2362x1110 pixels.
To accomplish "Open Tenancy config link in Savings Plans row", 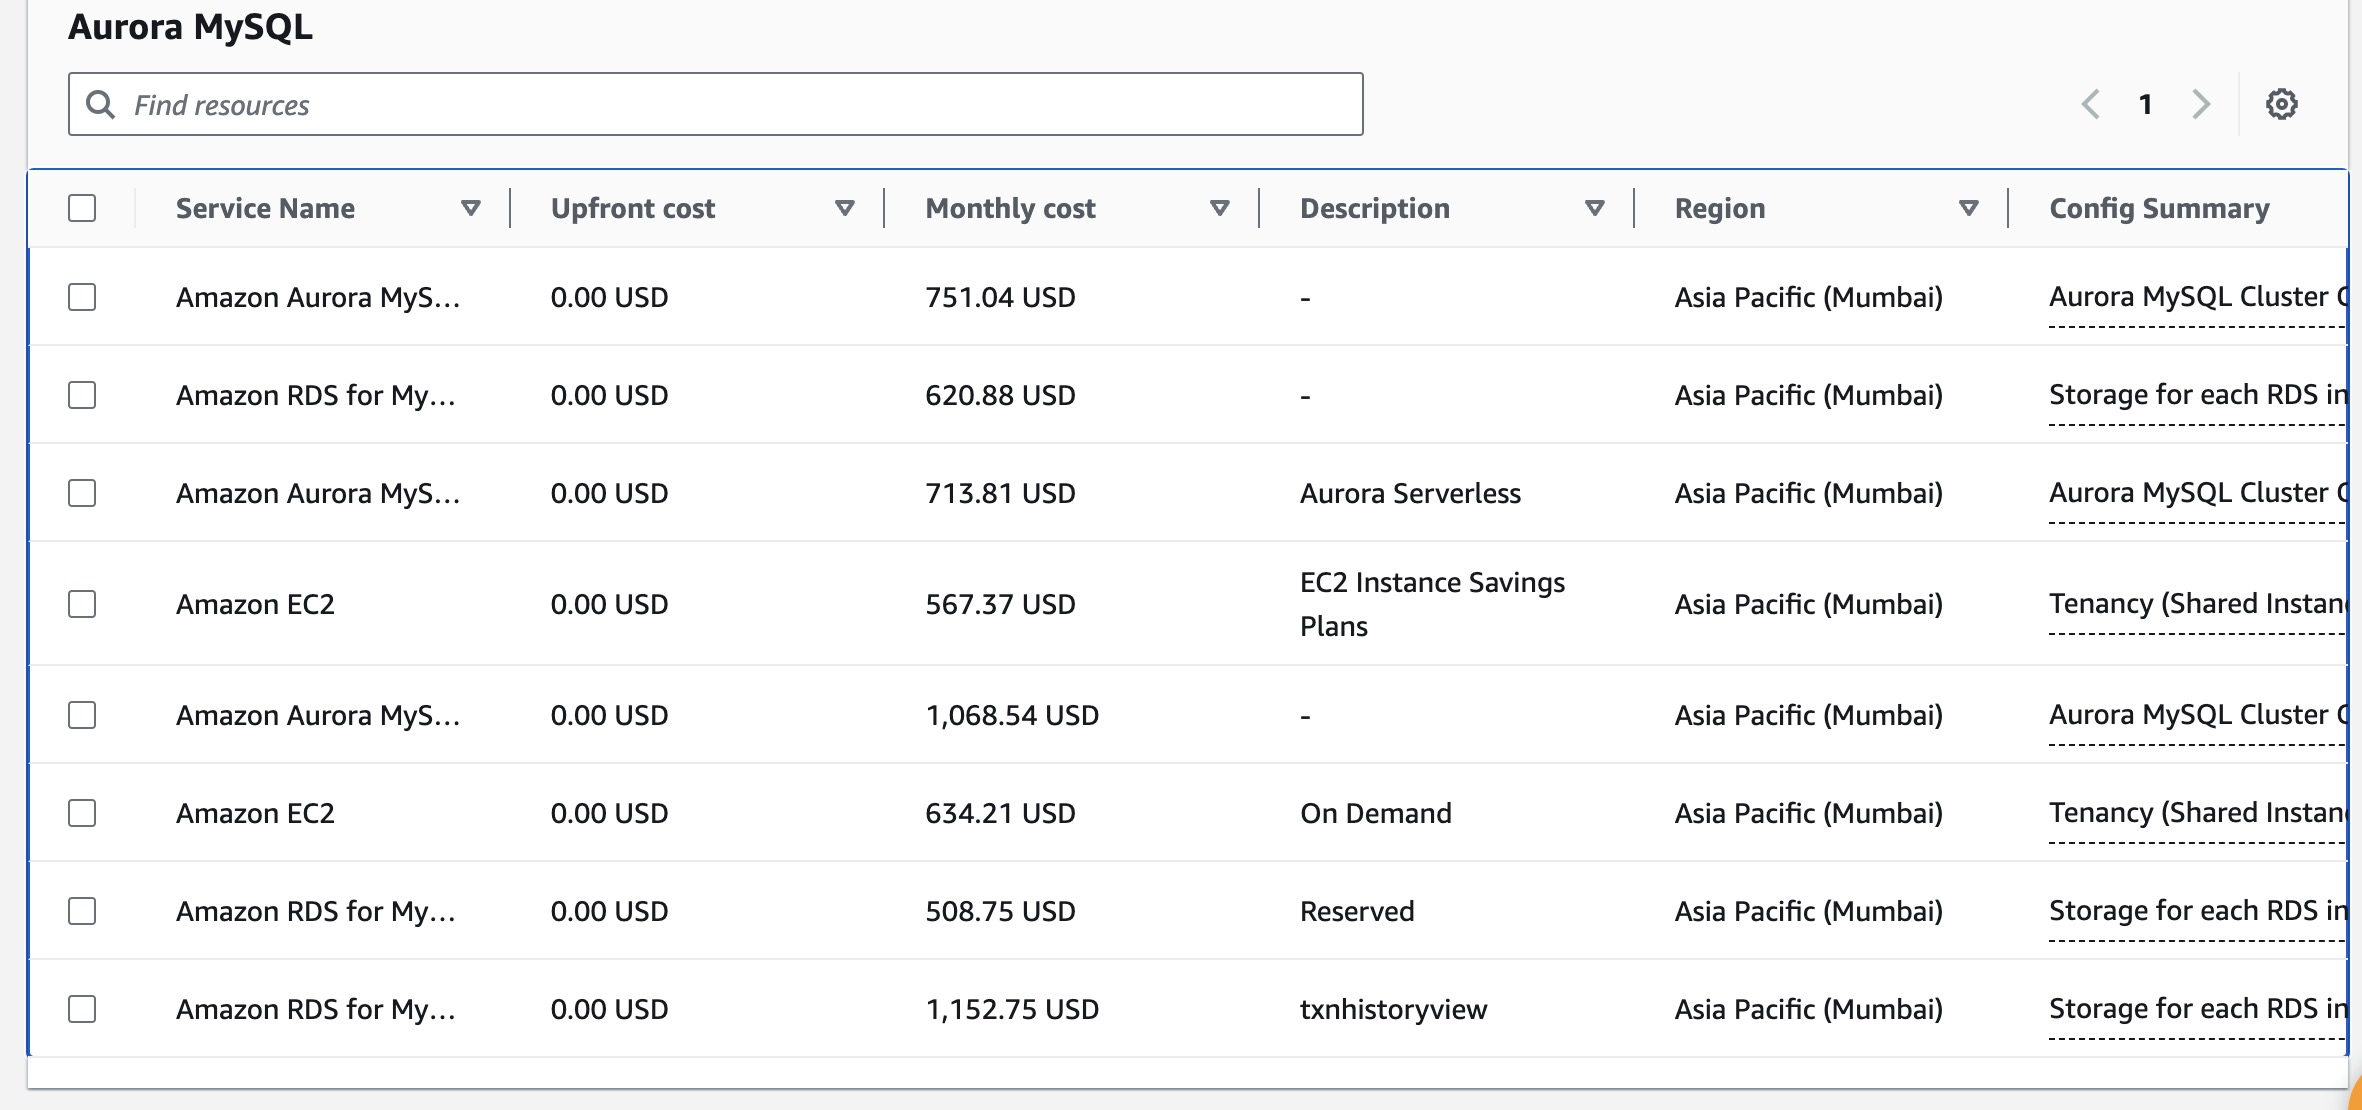I will point(2197,604).
